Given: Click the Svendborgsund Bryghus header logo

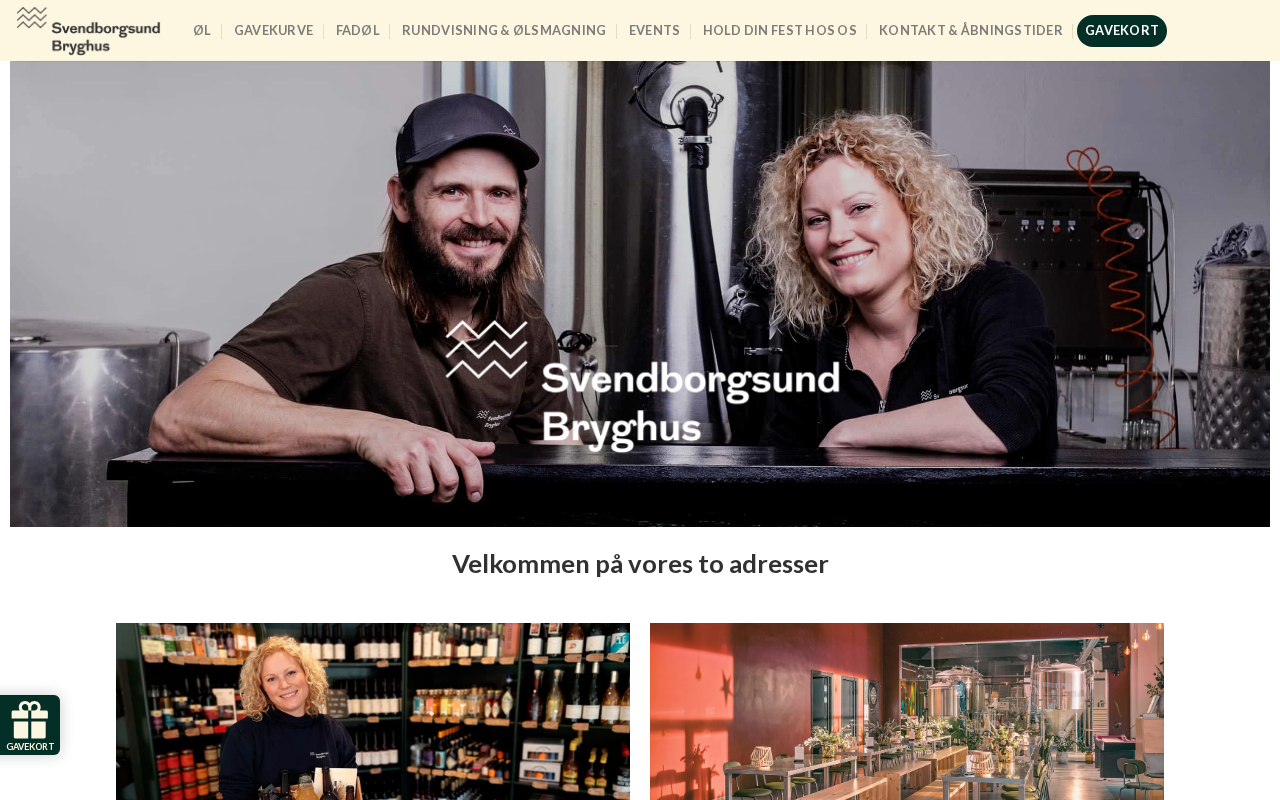Looking at the screenshot, I should coord(88,30).
